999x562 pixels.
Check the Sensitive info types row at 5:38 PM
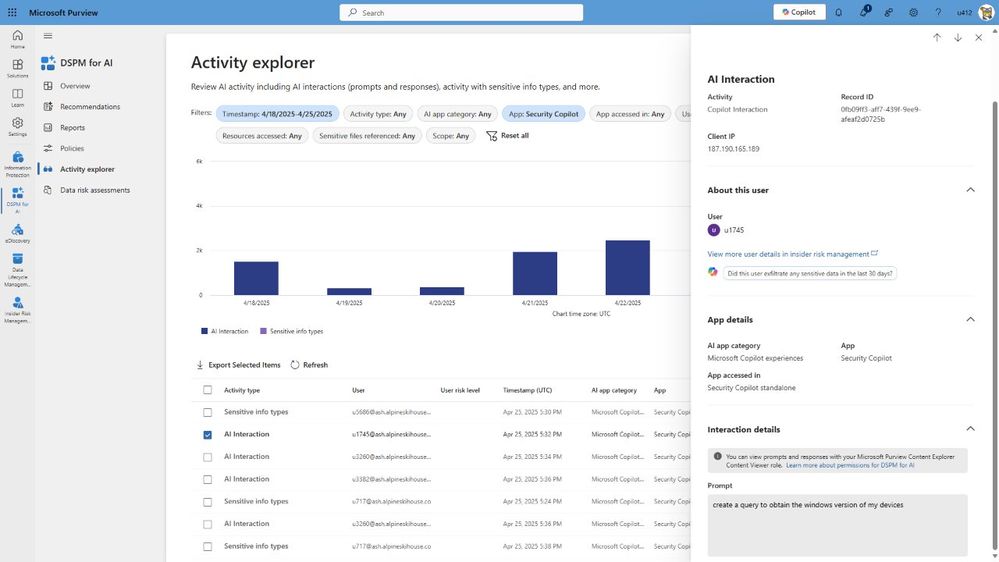coord(208,546)
